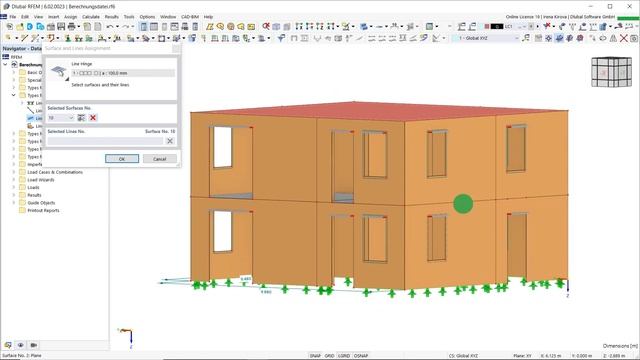Expand the Load Wizards folder
This screenshot has height=360, width=640.
click(13, 180)
